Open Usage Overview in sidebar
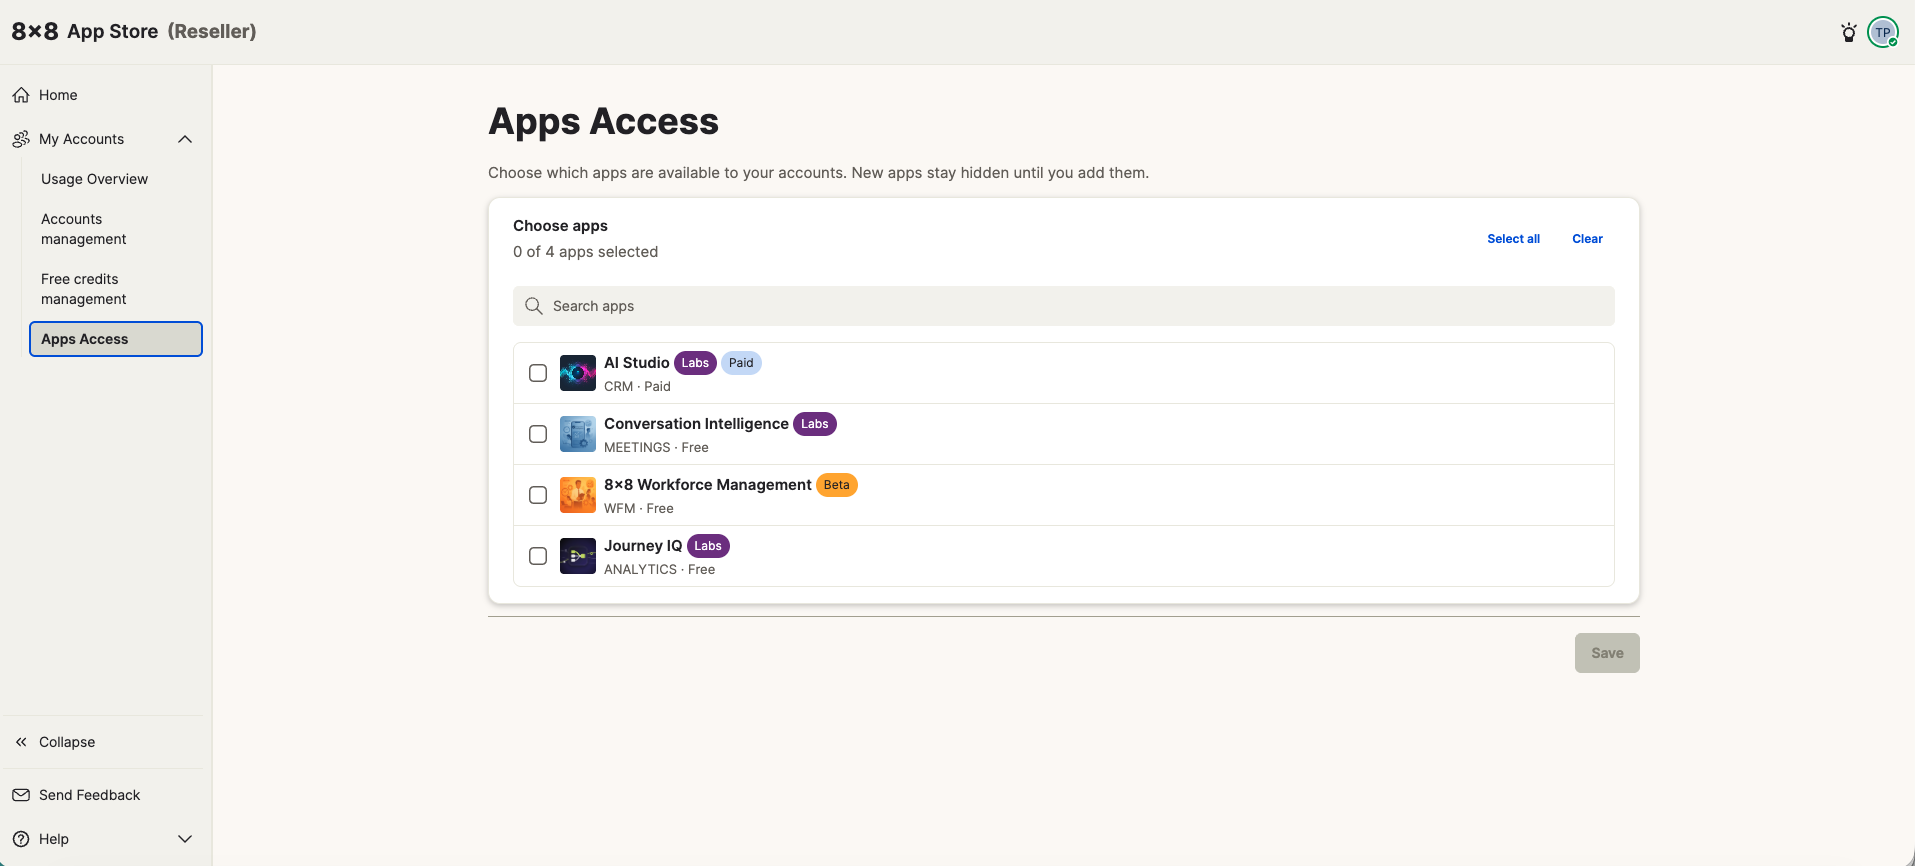Image resolution: width=1915 pixels, height=866 pixels. click(x=94, y=179)
